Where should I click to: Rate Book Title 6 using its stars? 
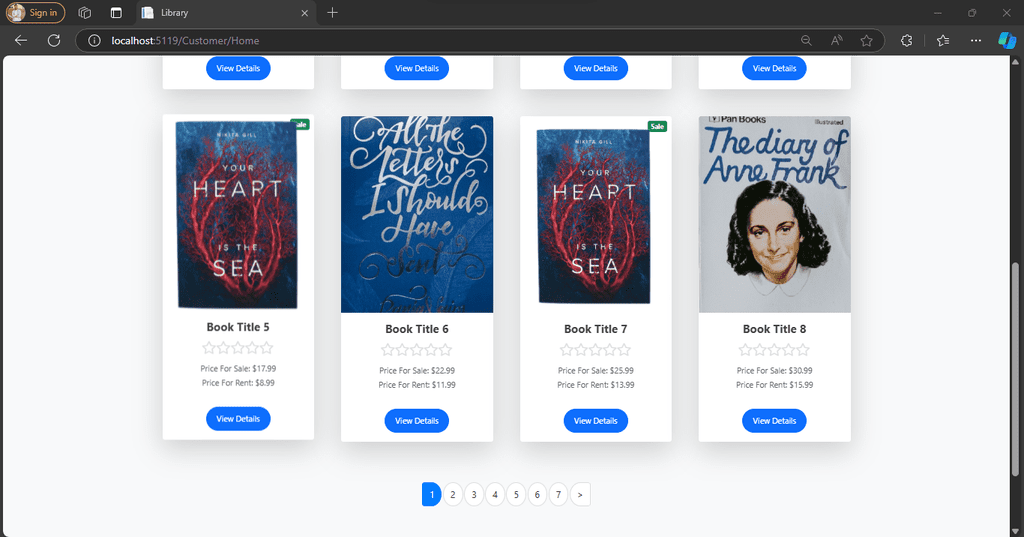(417, 350)
